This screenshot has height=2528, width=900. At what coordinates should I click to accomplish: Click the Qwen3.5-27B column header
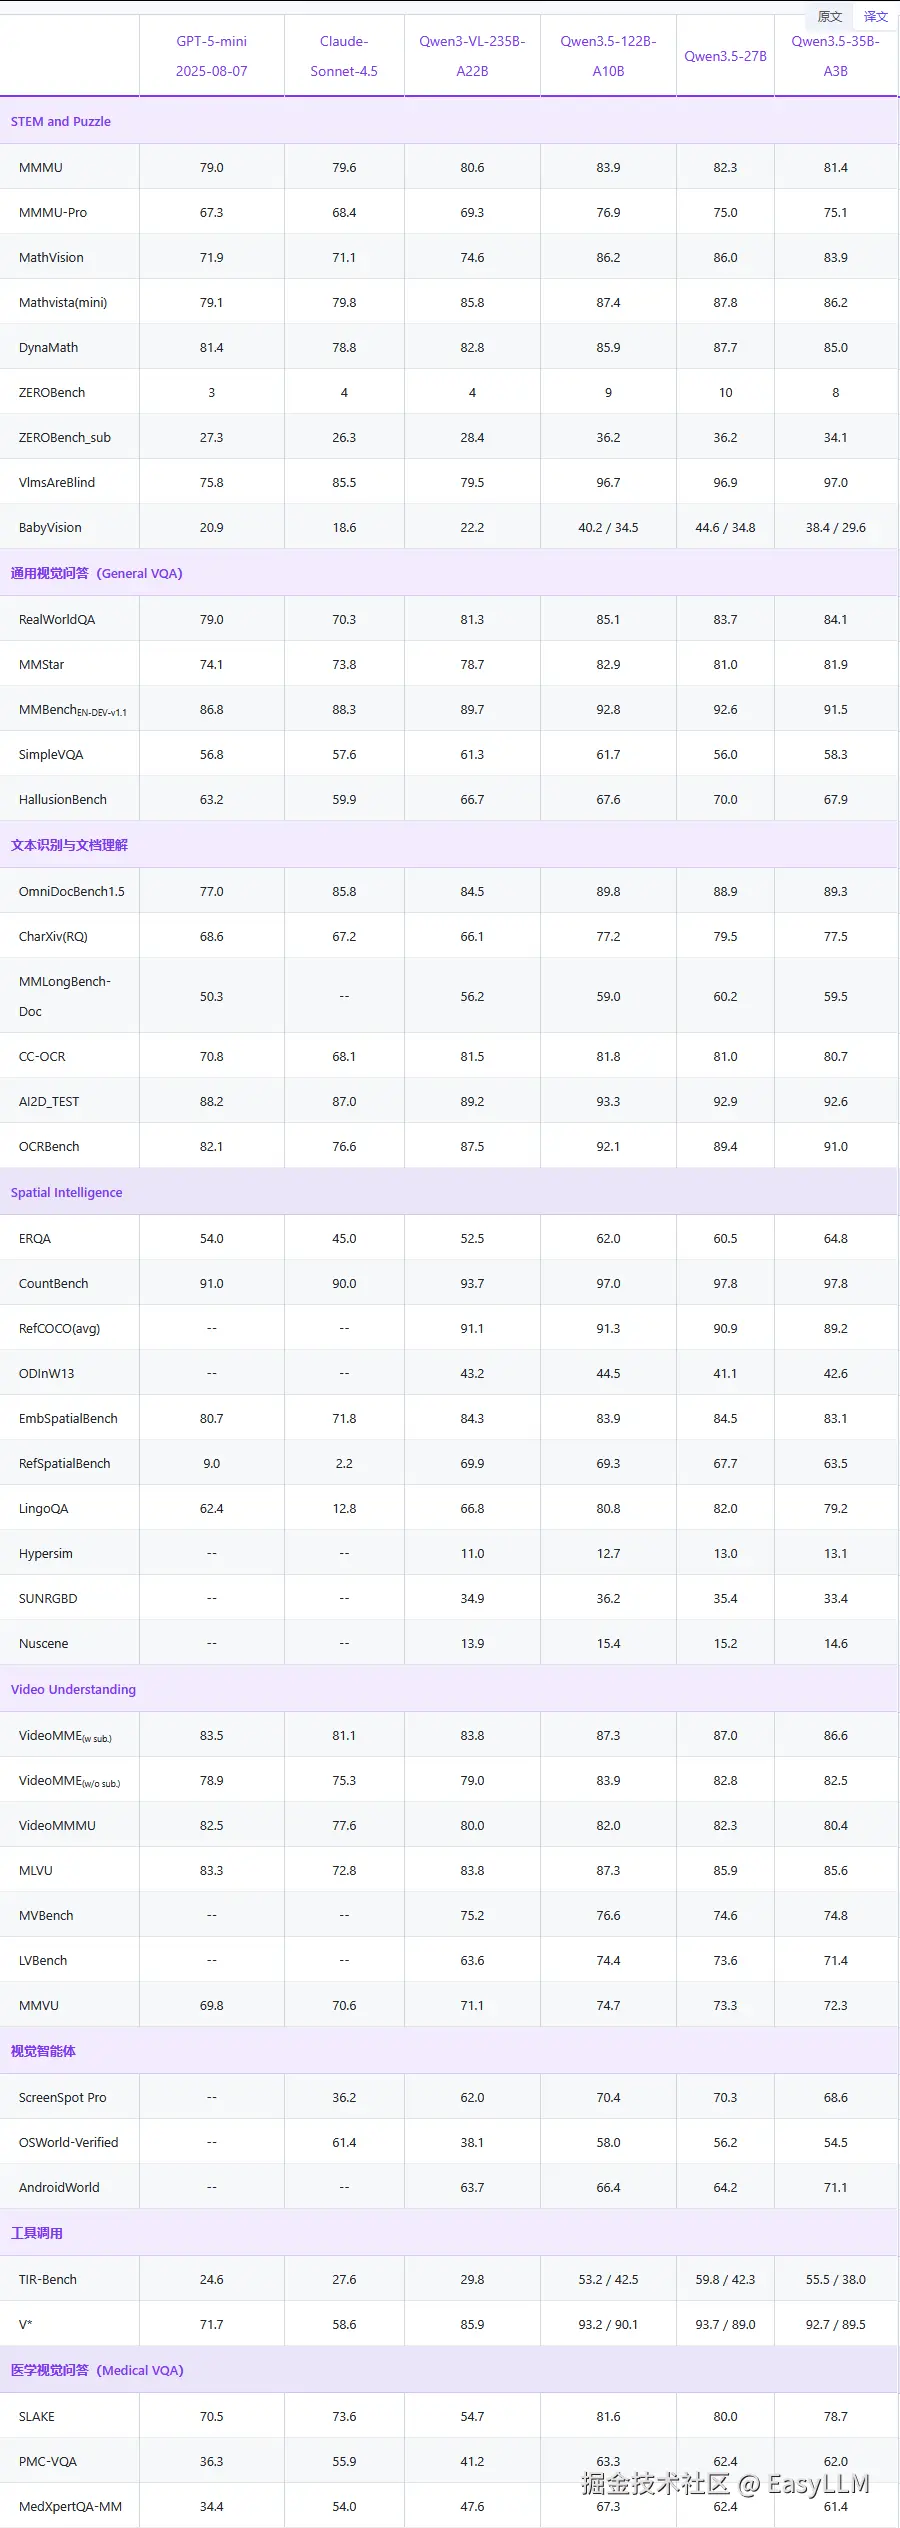(725, 56)
